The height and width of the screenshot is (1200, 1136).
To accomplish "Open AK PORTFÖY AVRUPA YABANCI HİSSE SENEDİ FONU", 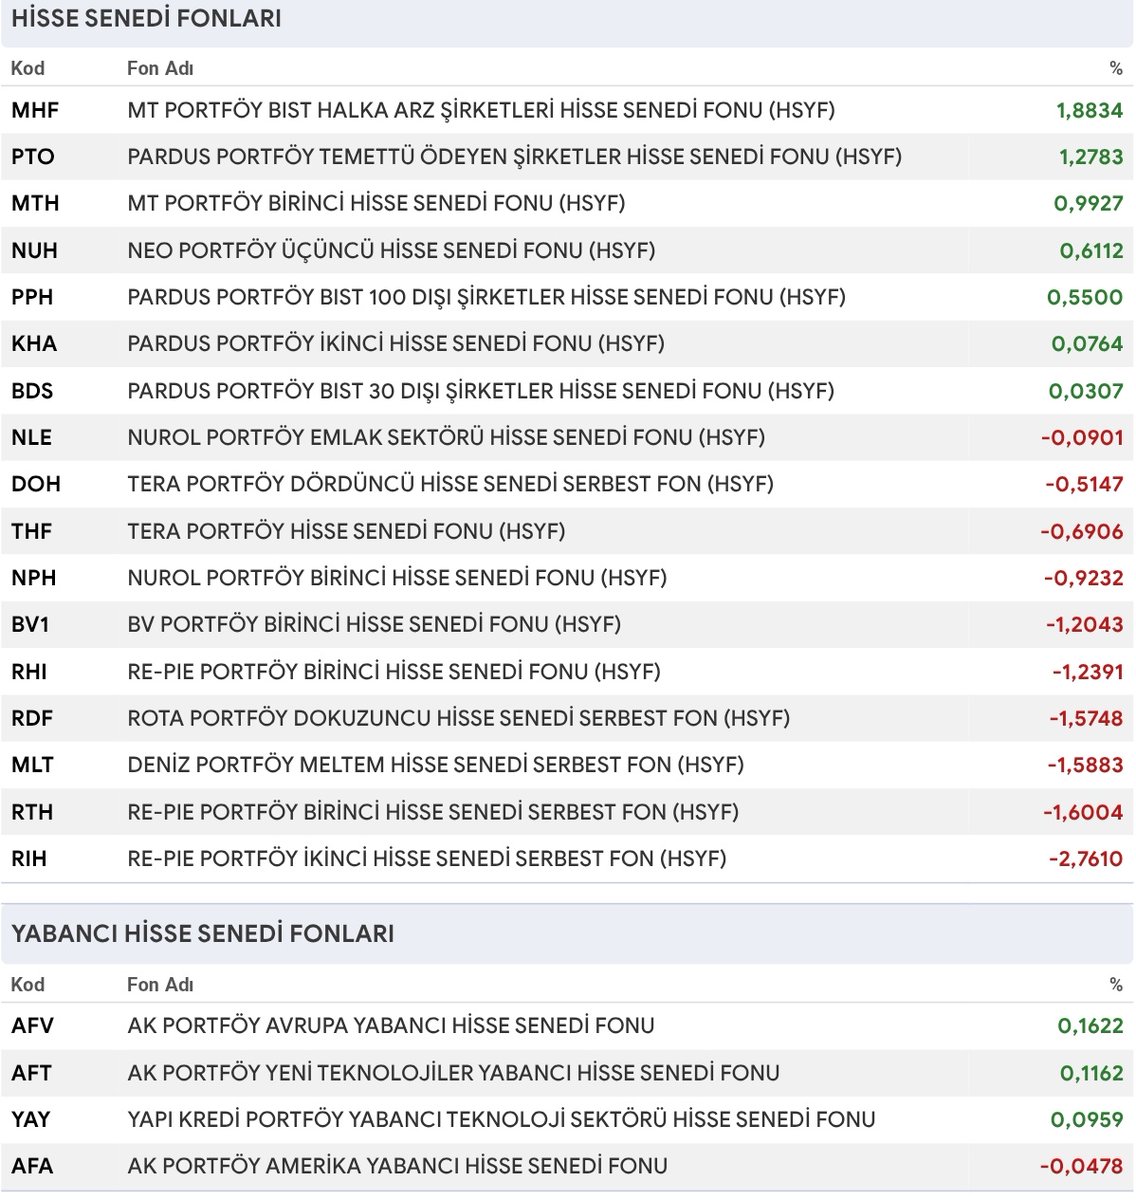I will point(391,1026).
